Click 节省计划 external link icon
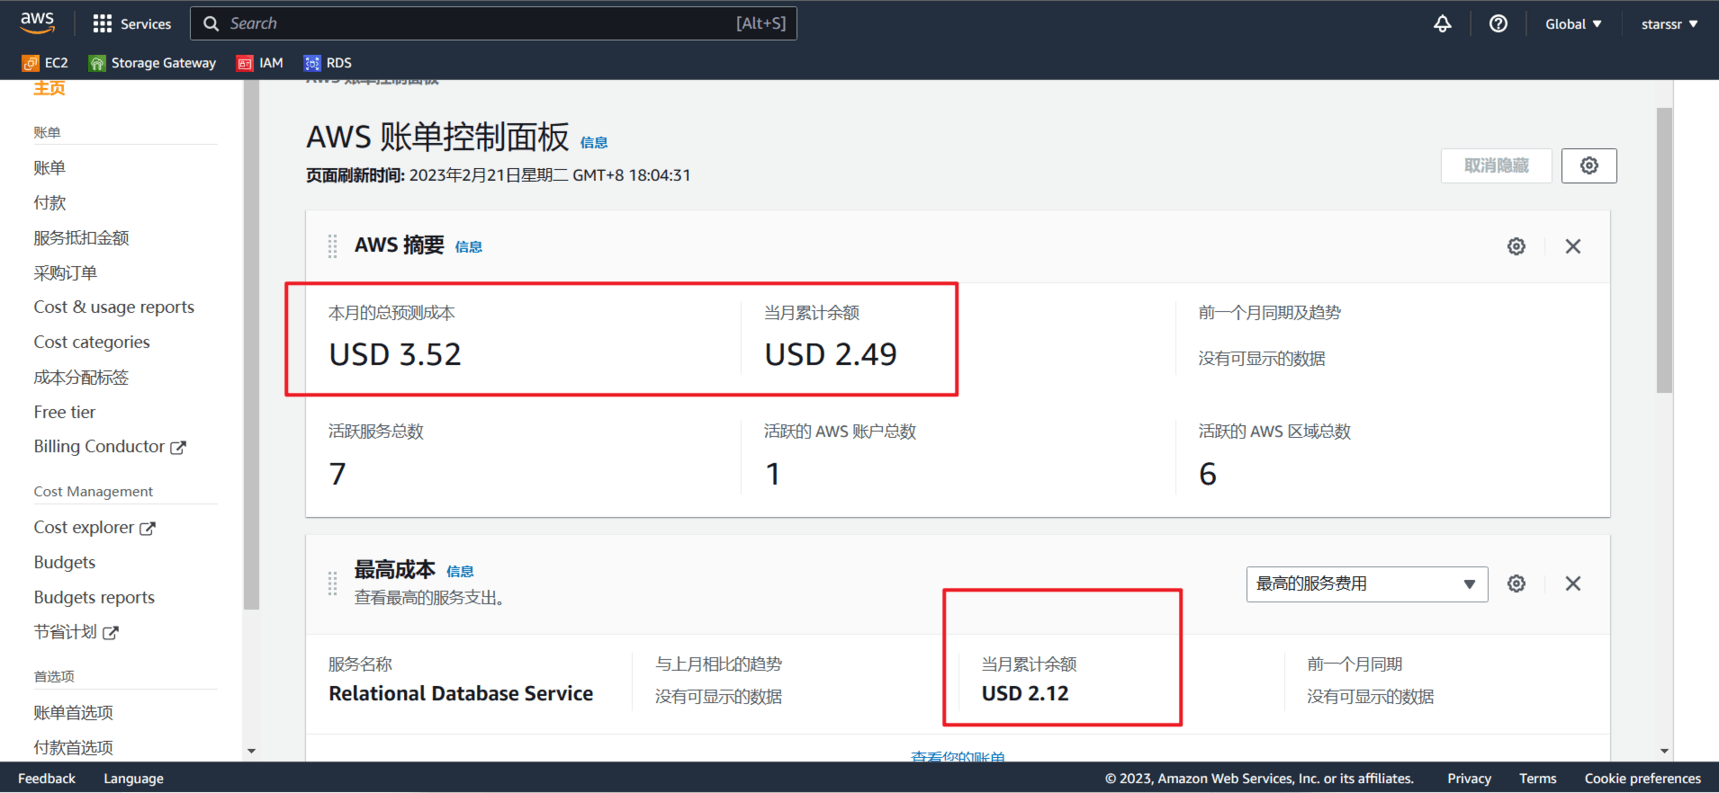This screenshot has height=793, width=1719. (110, 632)
